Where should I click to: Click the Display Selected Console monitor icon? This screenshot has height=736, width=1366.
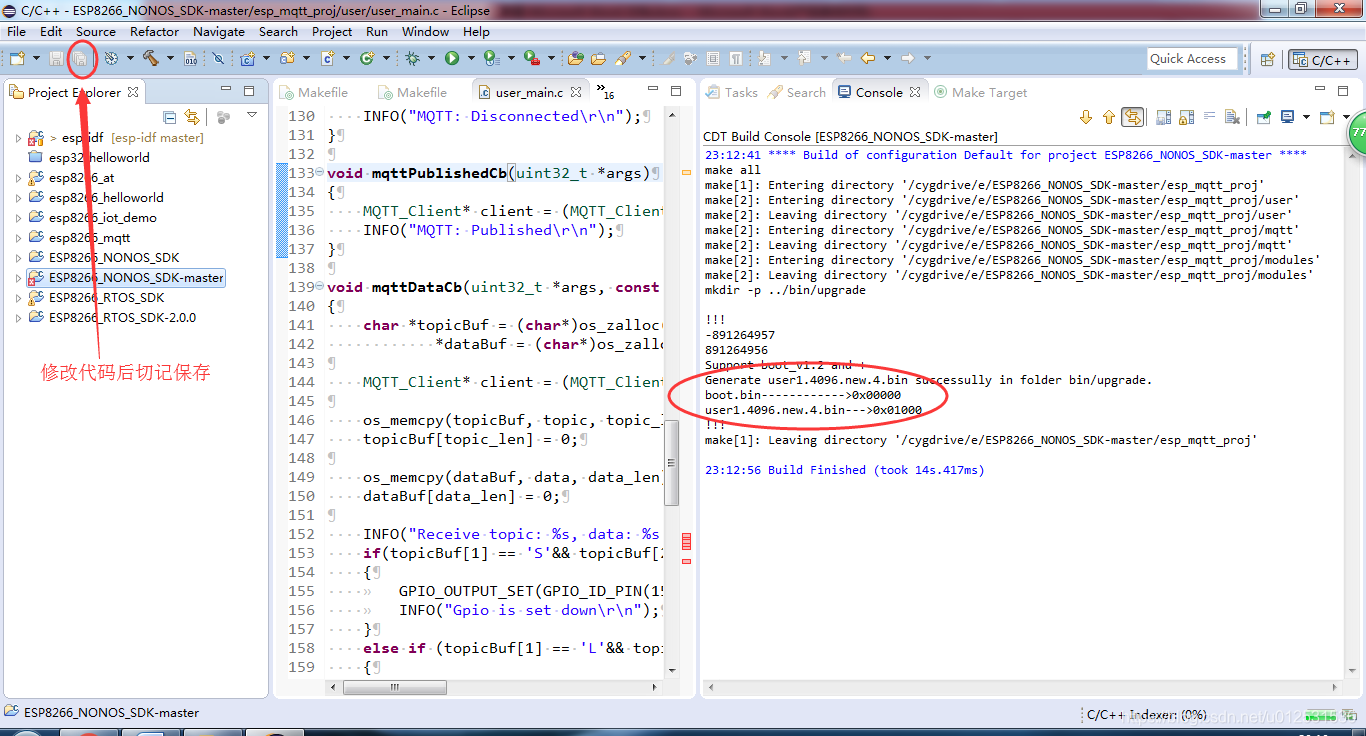pos(1288,117)
